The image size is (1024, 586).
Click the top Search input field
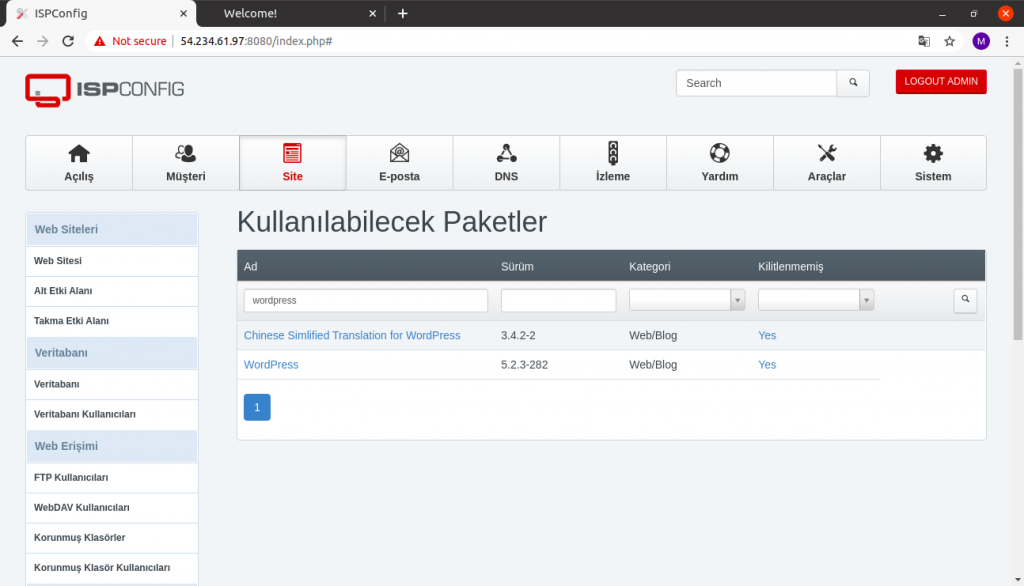756,83
